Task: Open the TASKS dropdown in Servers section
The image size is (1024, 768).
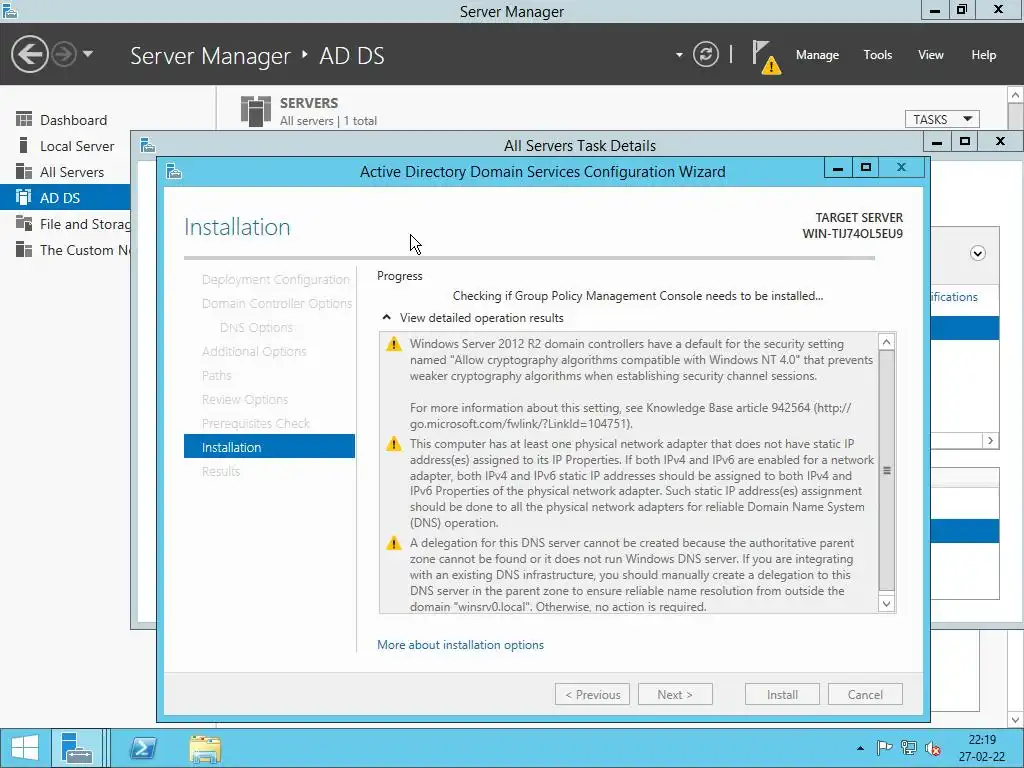Action: [942, 120]
